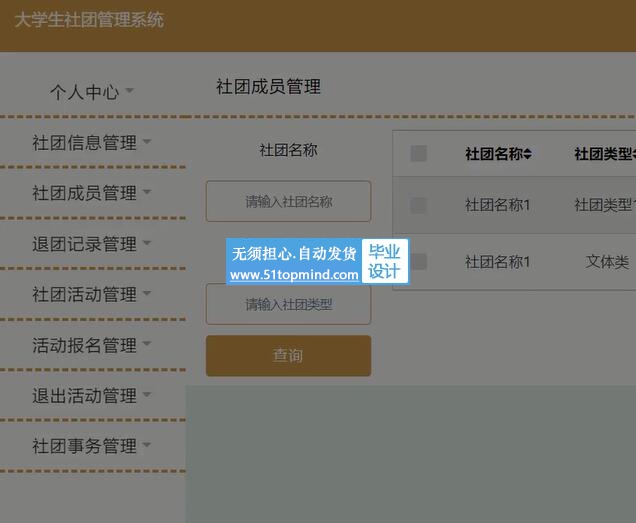Expand the 个人中心 dropdown arrow
The width and height of the screenshot is (636, 523).
coord(129,90)
